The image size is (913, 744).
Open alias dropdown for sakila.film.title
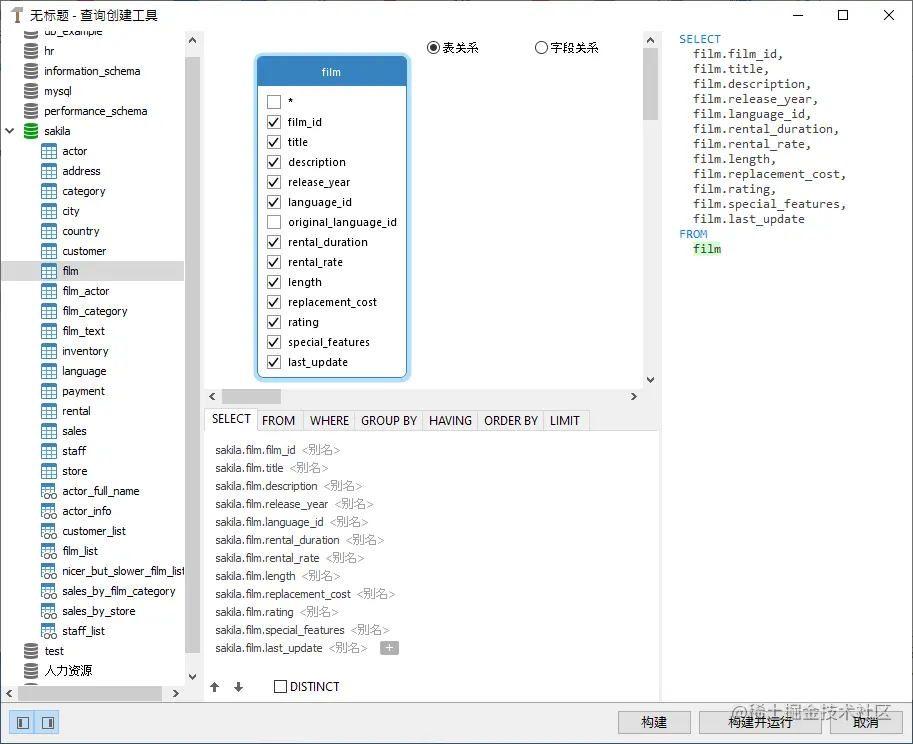(309, 468)
